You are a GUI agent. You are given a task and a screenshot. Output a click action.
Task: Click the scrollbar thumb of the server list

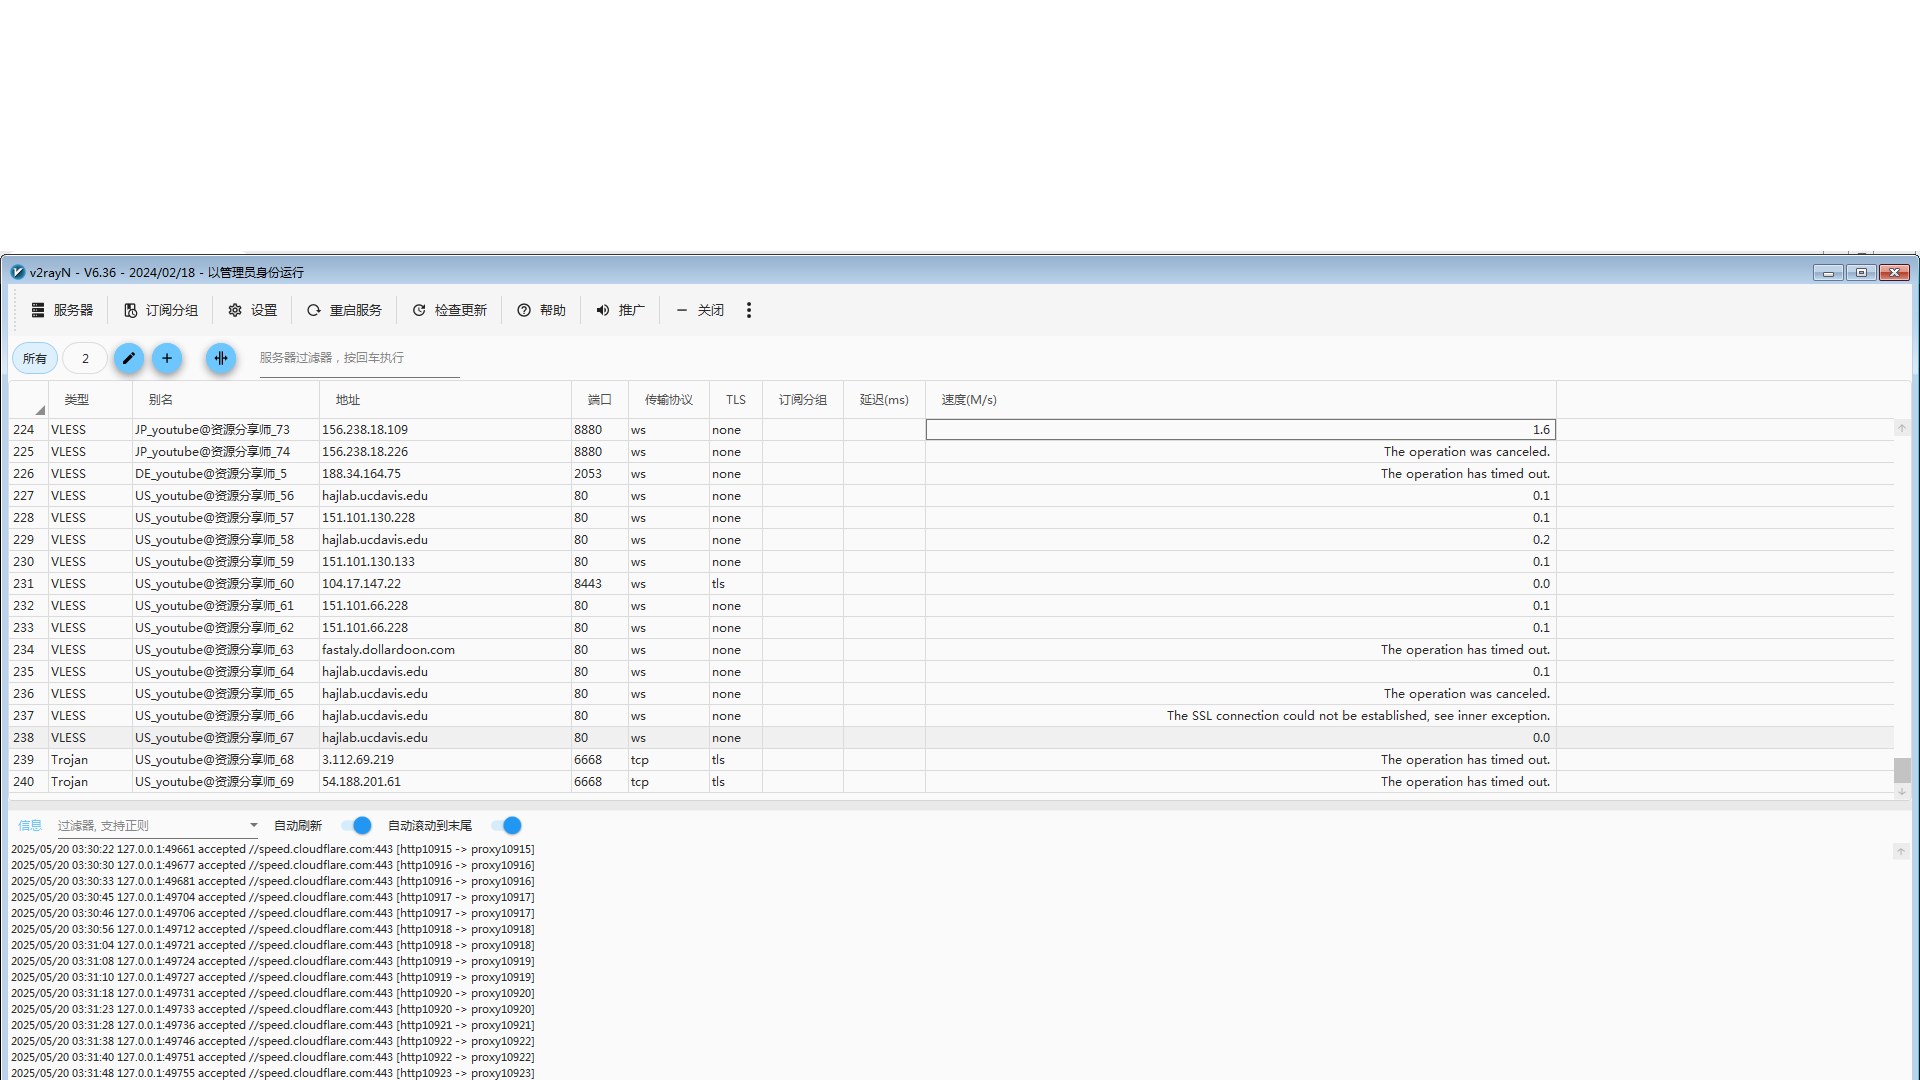click(x=1902, y=770)
